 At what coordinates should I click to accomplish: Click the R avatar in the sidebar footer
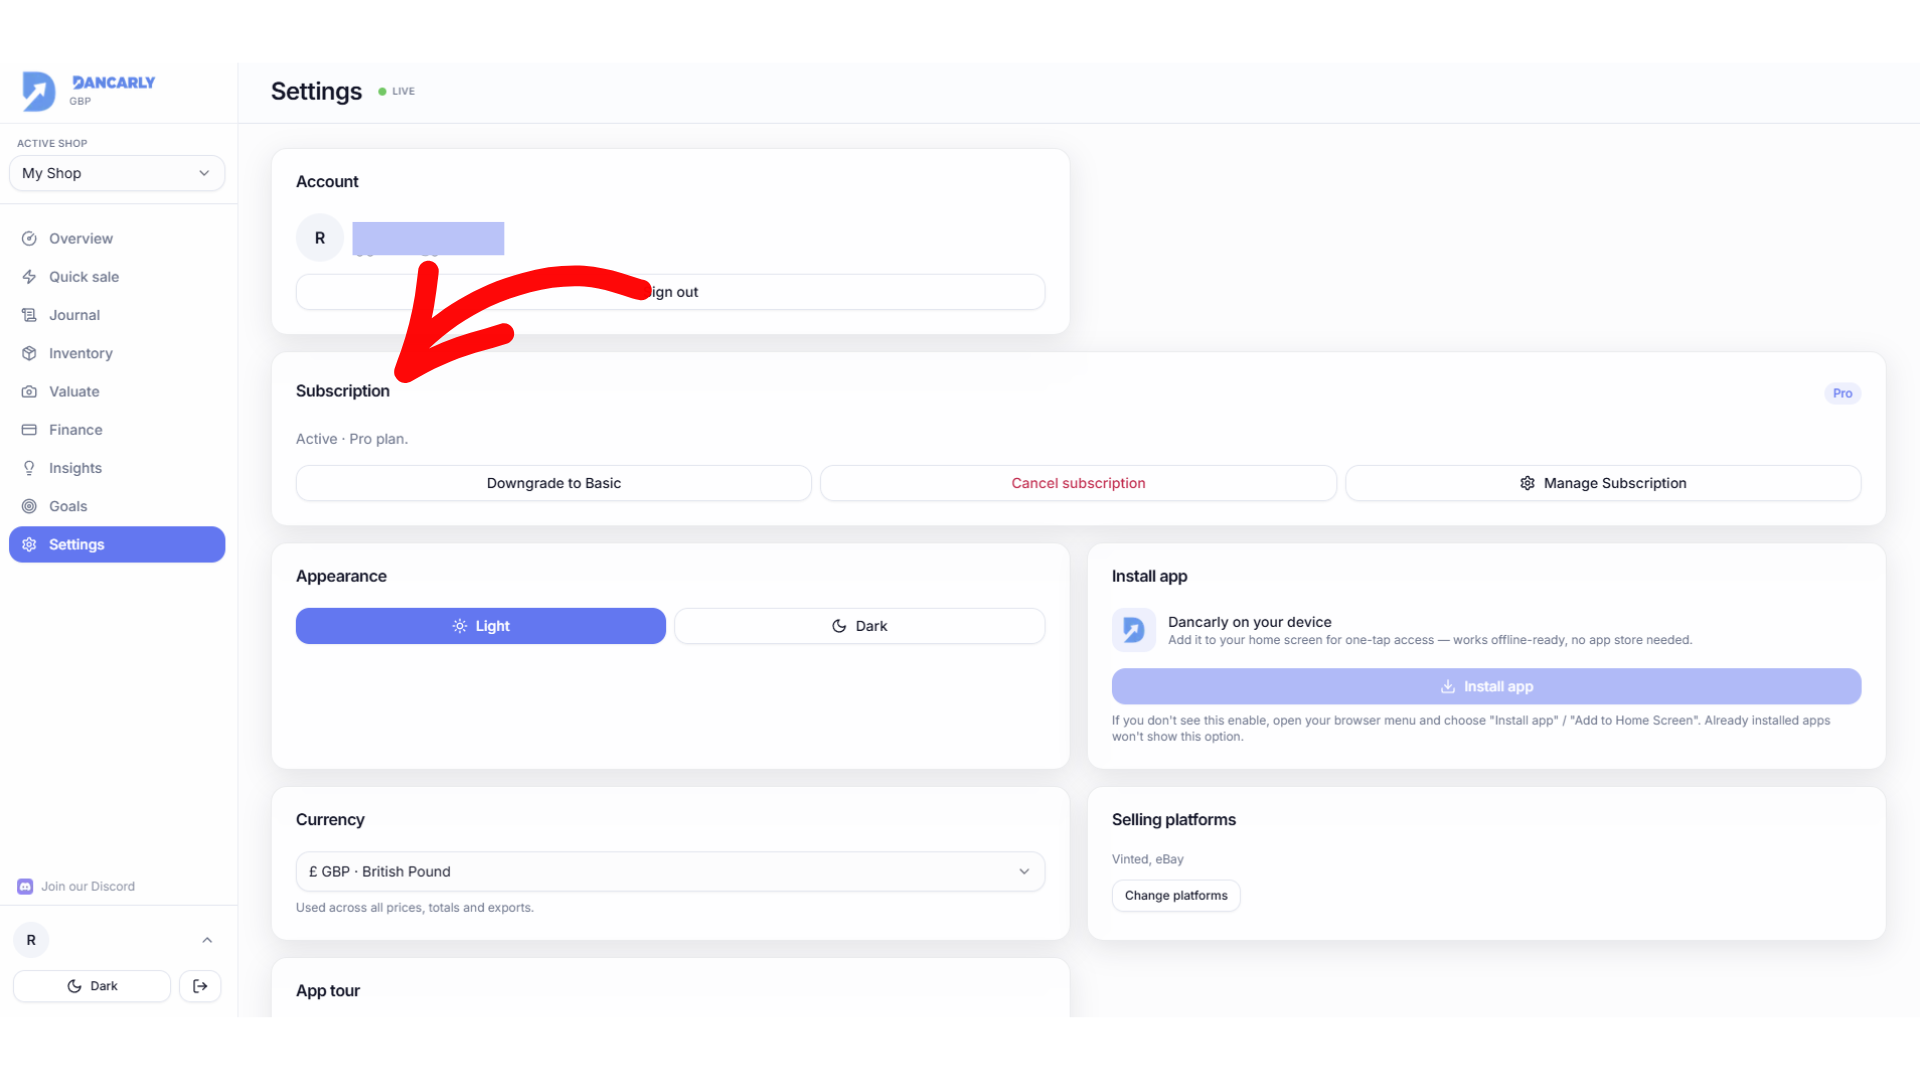tap(31, 940)
